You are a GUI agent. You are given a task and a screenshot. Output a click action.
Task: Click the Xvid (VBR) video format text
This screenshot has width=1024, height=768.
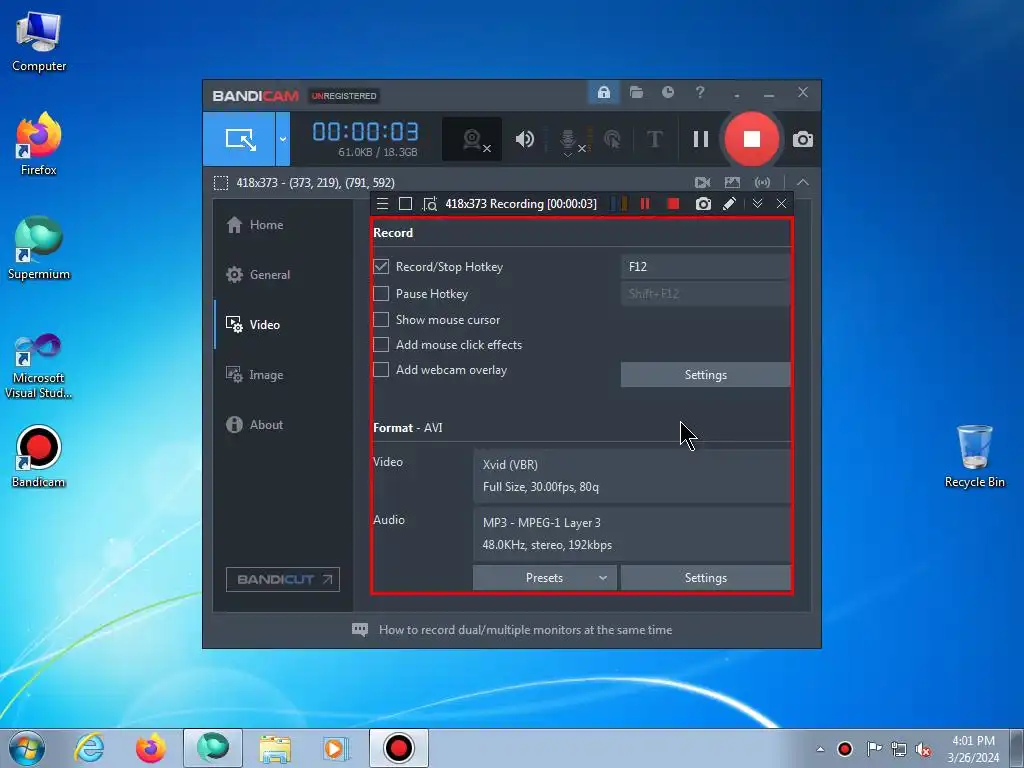tap(510, 465)
